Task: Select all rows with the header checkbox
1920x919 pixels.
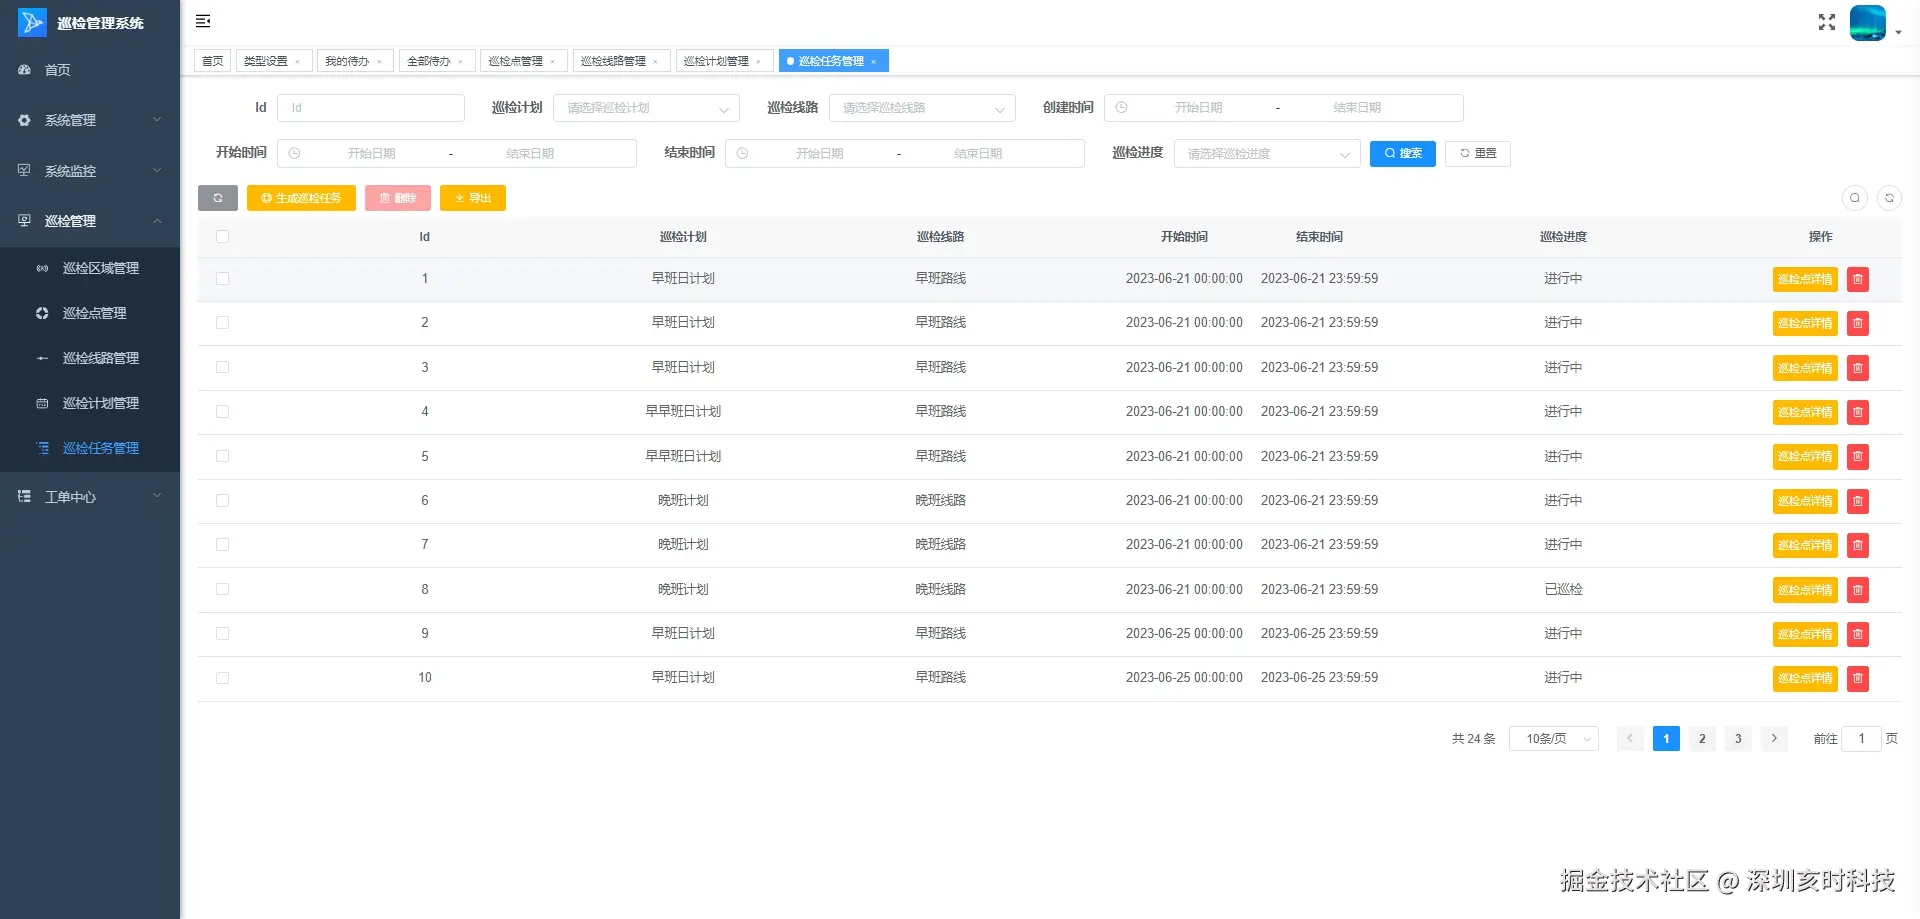Action: (222, 237)
